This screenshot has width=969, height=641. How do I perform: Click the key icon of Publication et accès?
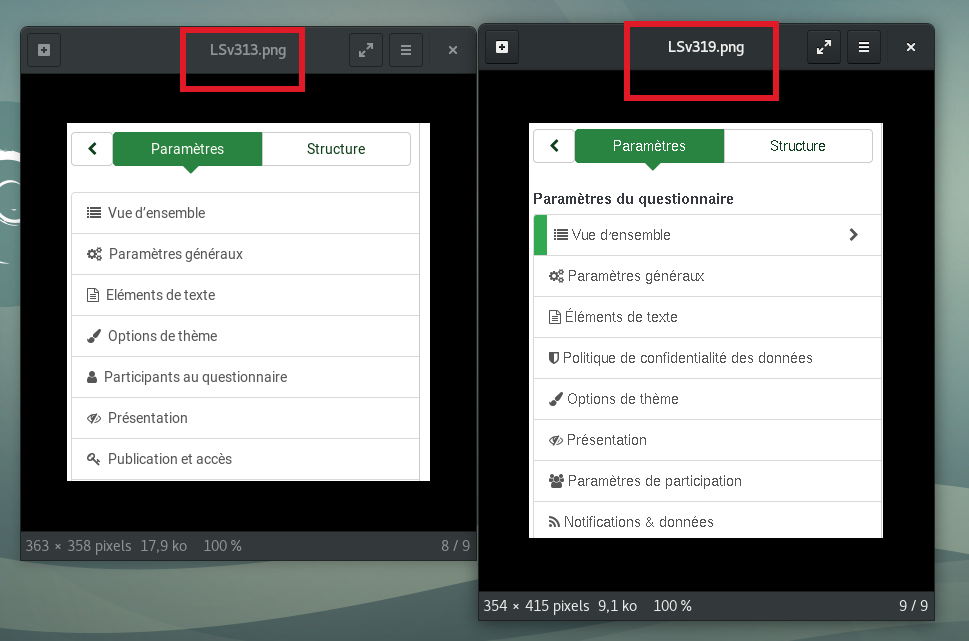(93, 459)
